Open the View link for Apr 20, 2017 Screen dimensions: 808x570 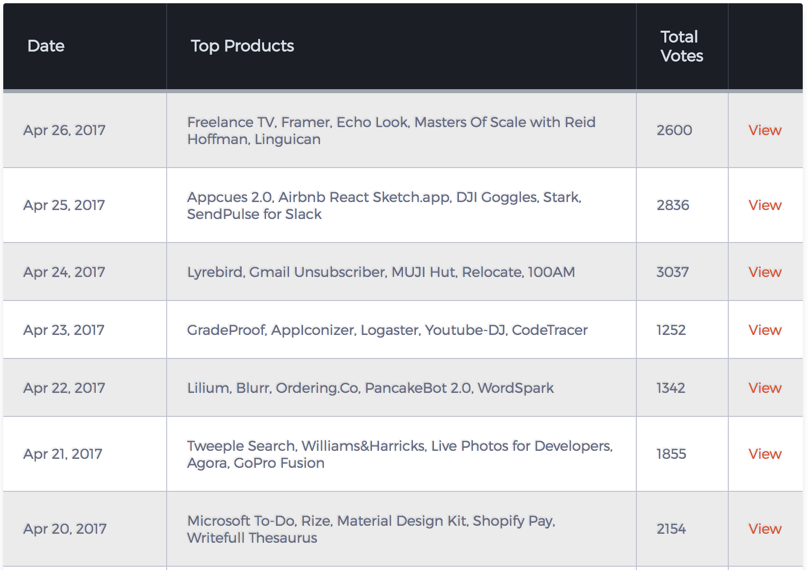point(765,529)
